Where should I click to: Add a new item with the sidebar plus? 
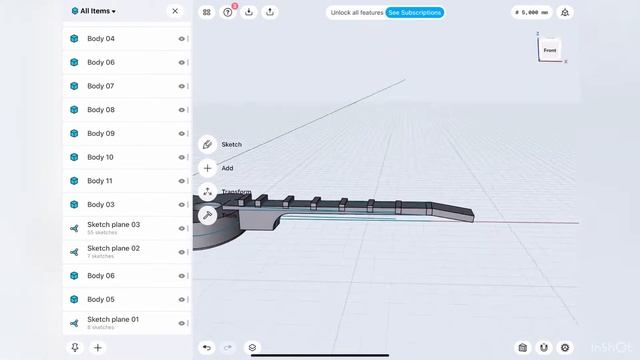click(98, 348)
